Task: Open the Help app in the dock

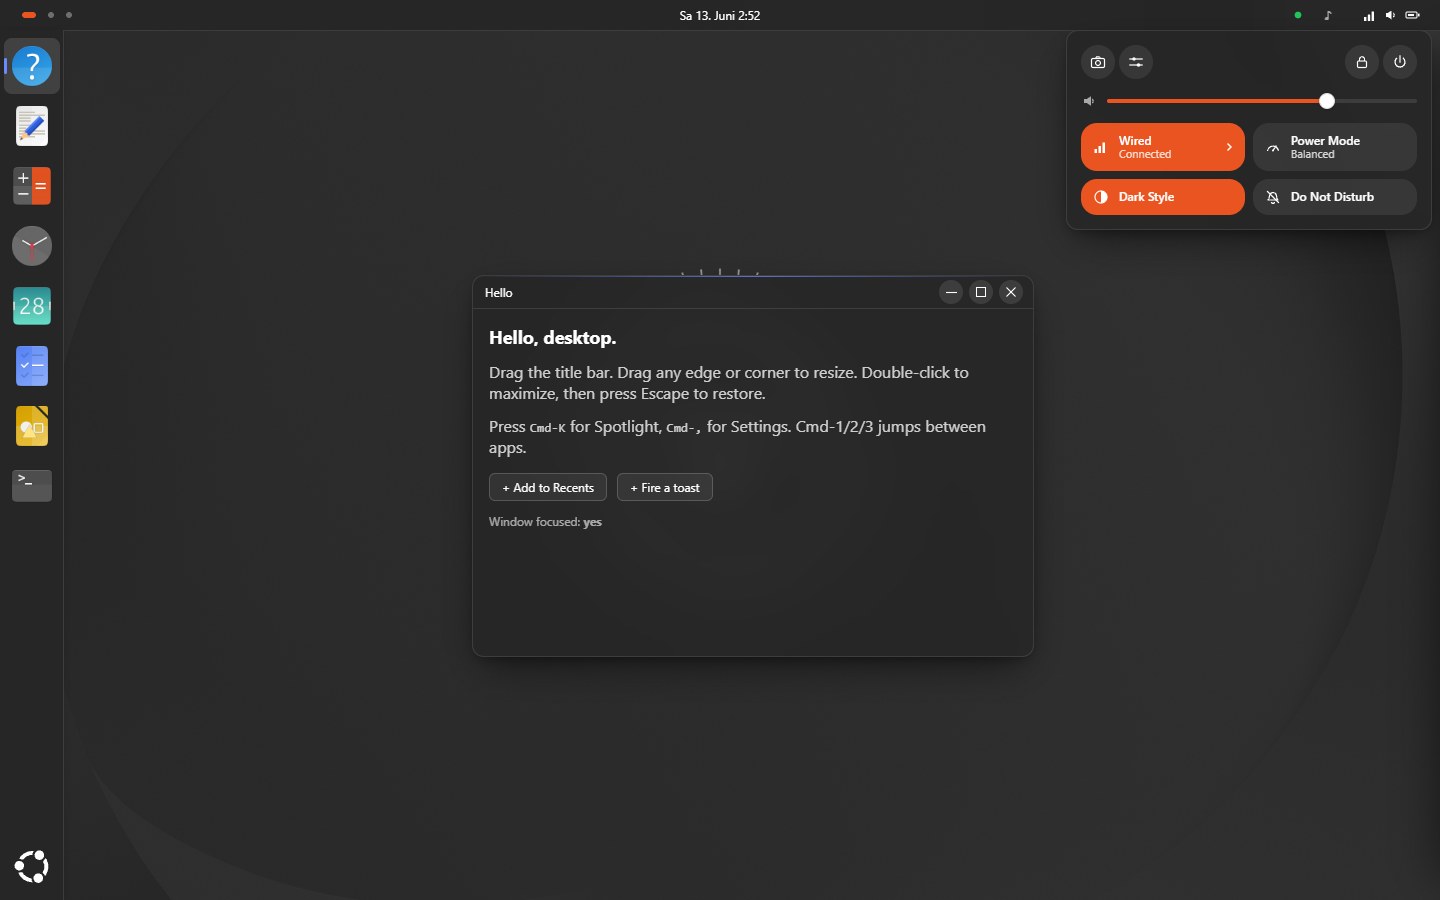Action: click(x=32, y=66)
